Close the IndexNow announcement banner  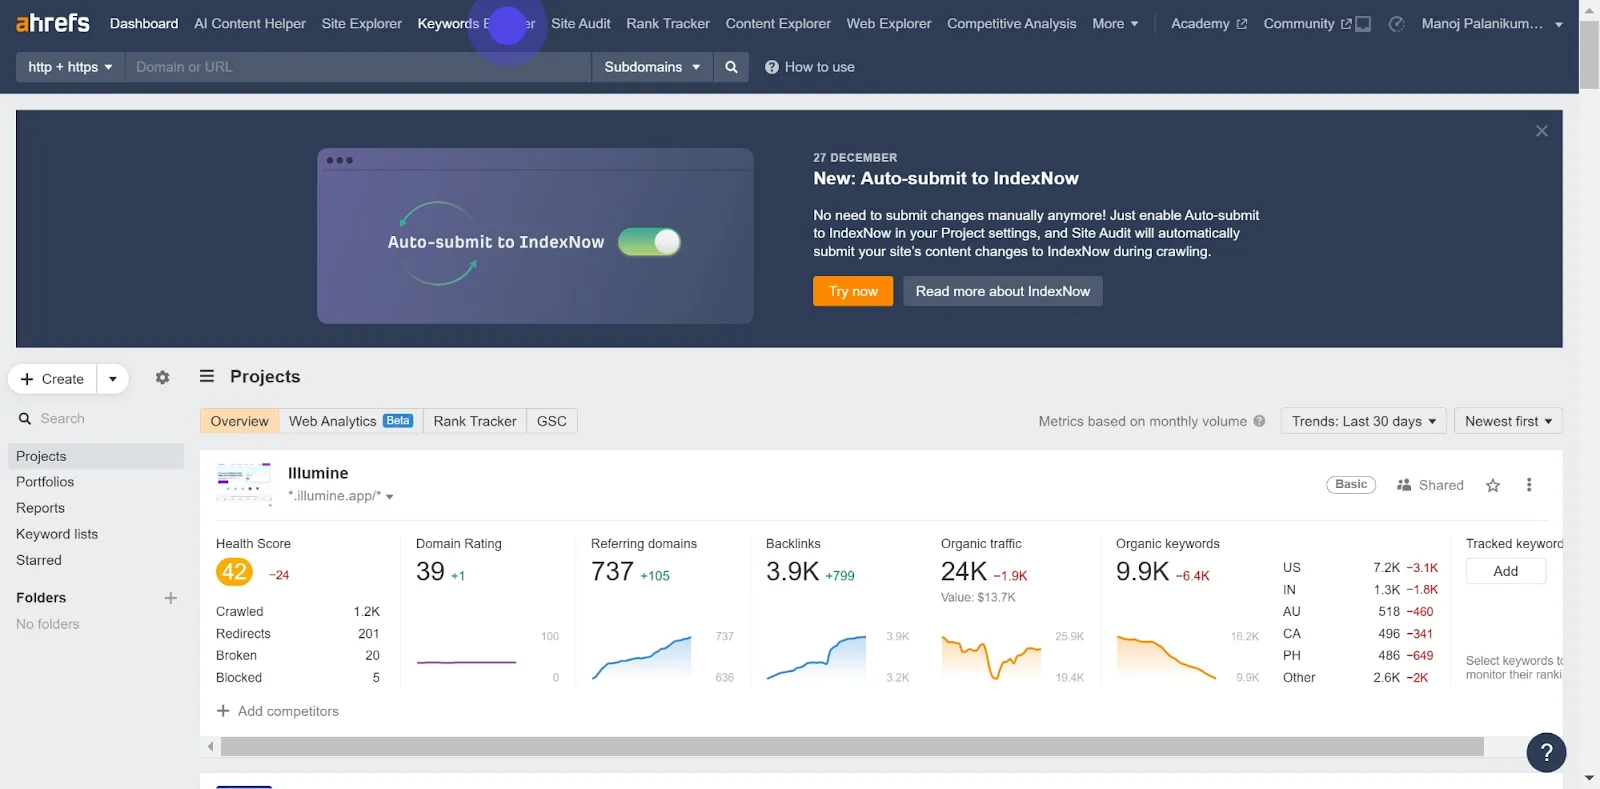click(1541, 131)
